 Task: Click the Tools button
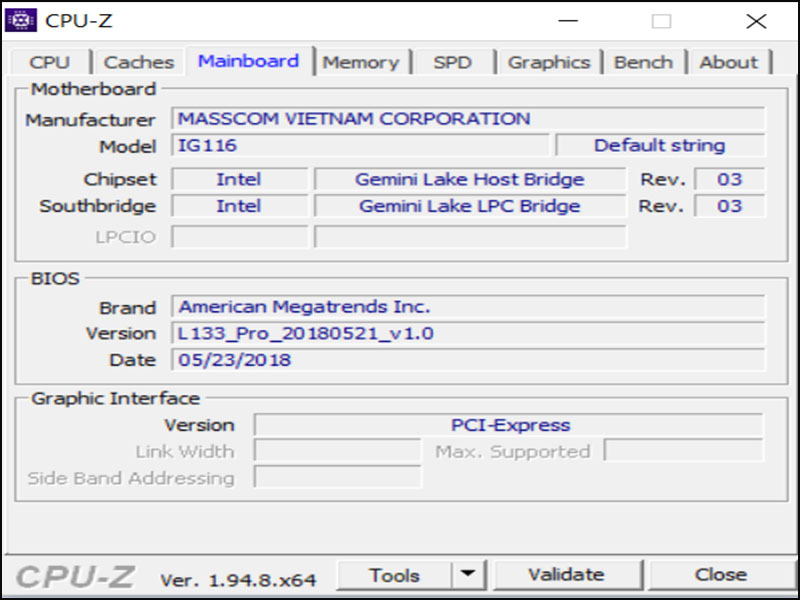tap(394, 575)
